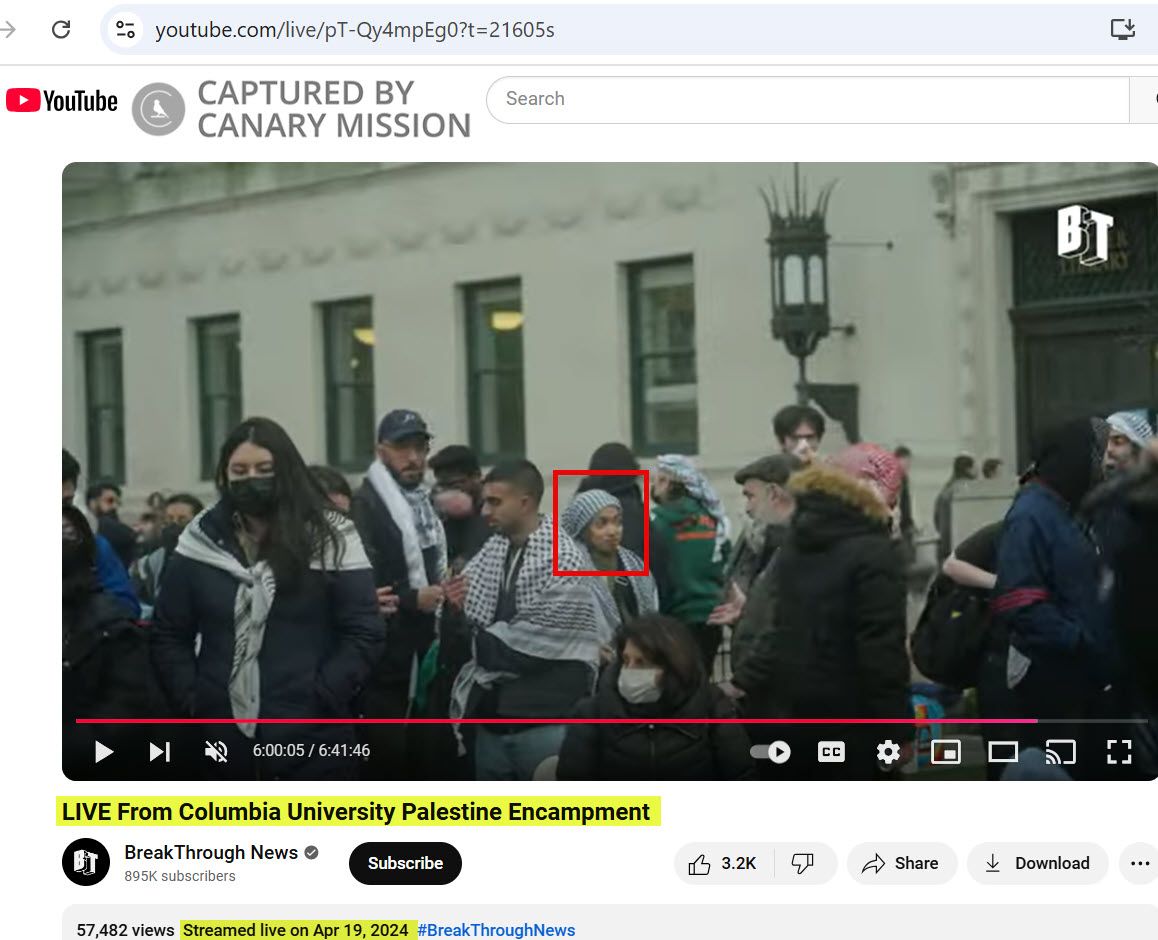
Task: Enable closed captions
Action: click(830, 751)
